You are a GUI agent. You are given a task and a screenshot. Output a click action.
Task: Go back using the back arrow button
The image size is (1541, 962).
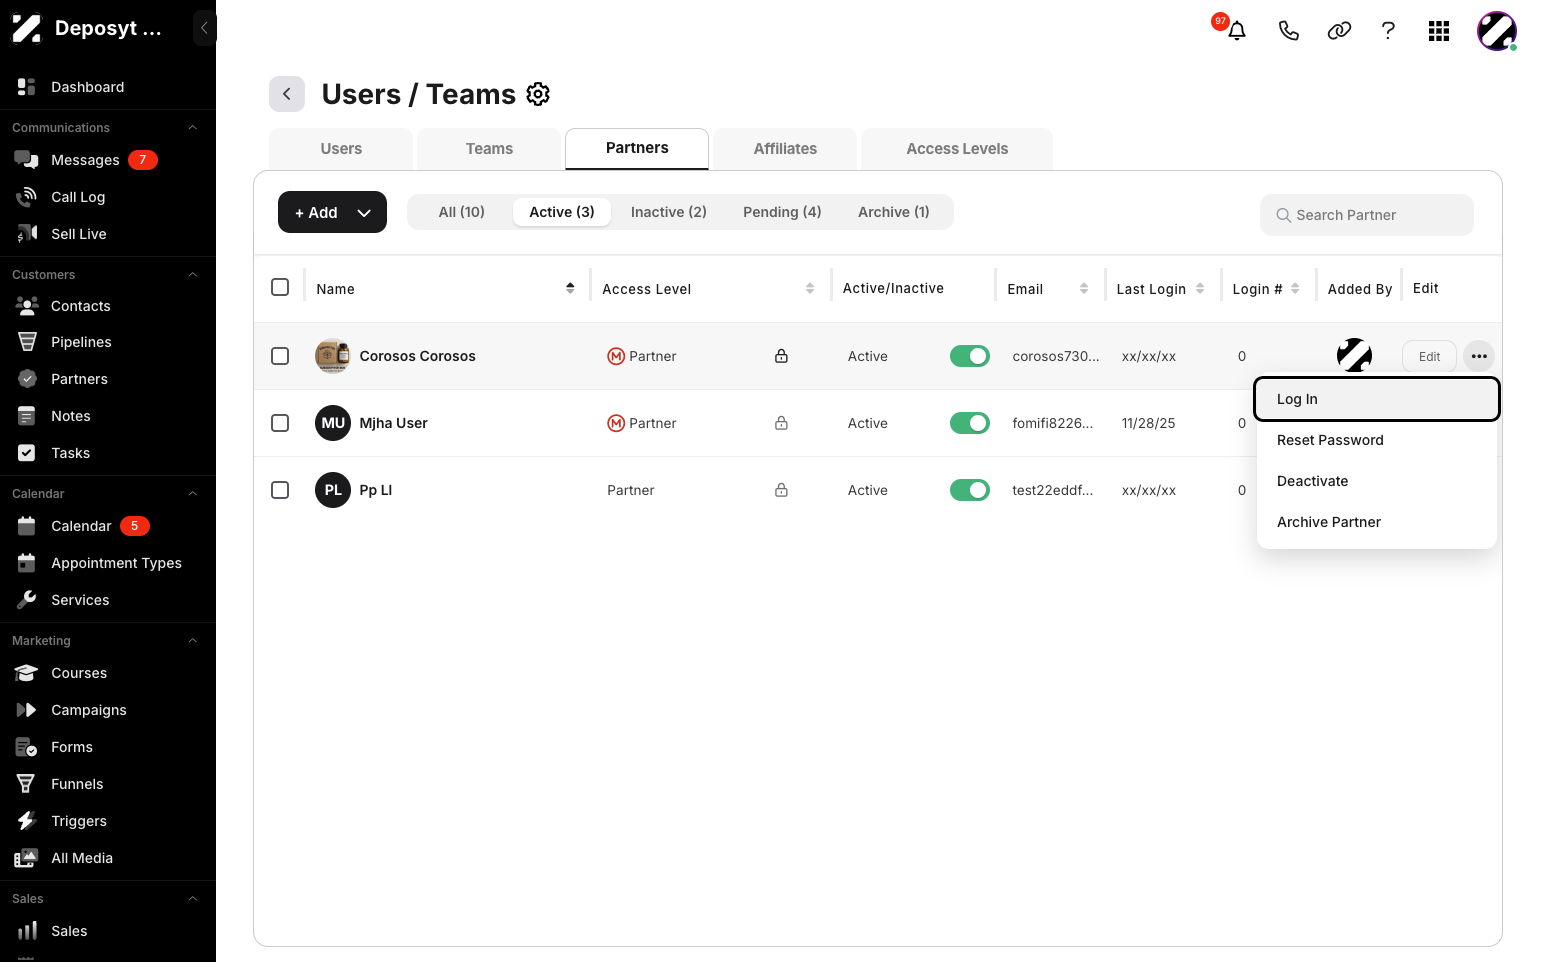point(287,94)
